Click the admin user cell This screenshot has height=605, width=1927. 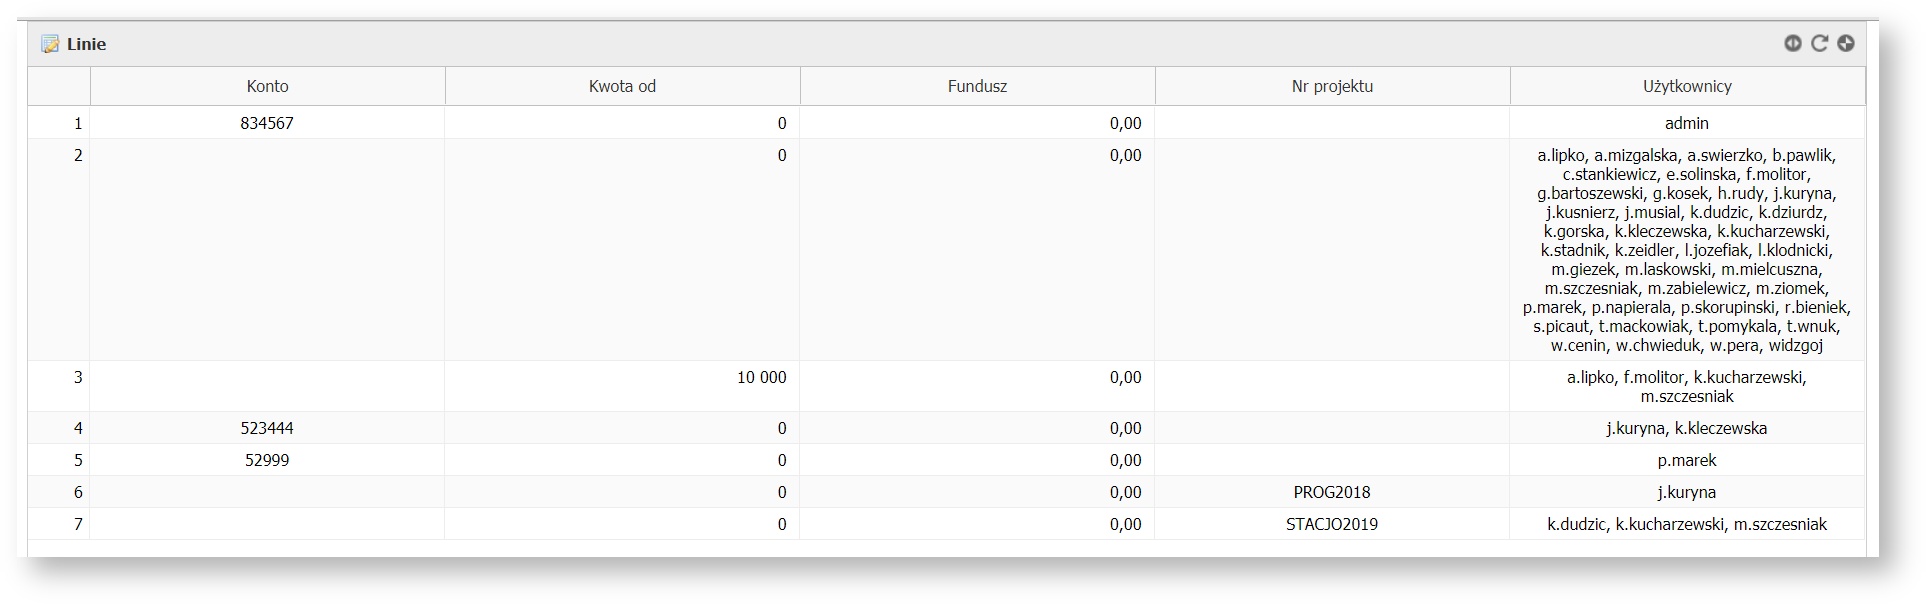[1687, 123]
